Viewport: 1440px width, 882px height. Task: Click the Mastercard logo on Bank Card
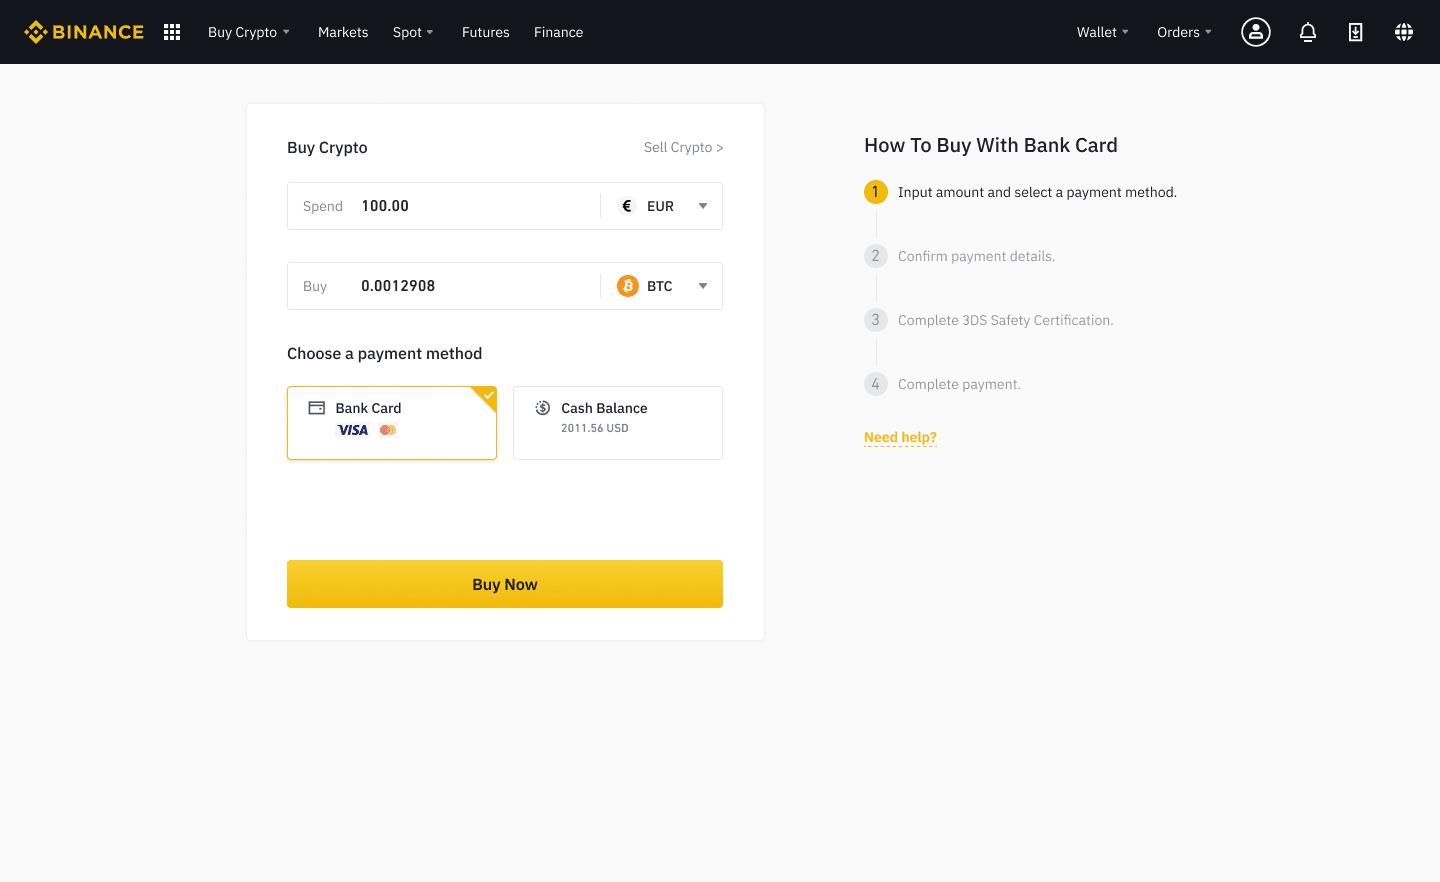point(388,430)
